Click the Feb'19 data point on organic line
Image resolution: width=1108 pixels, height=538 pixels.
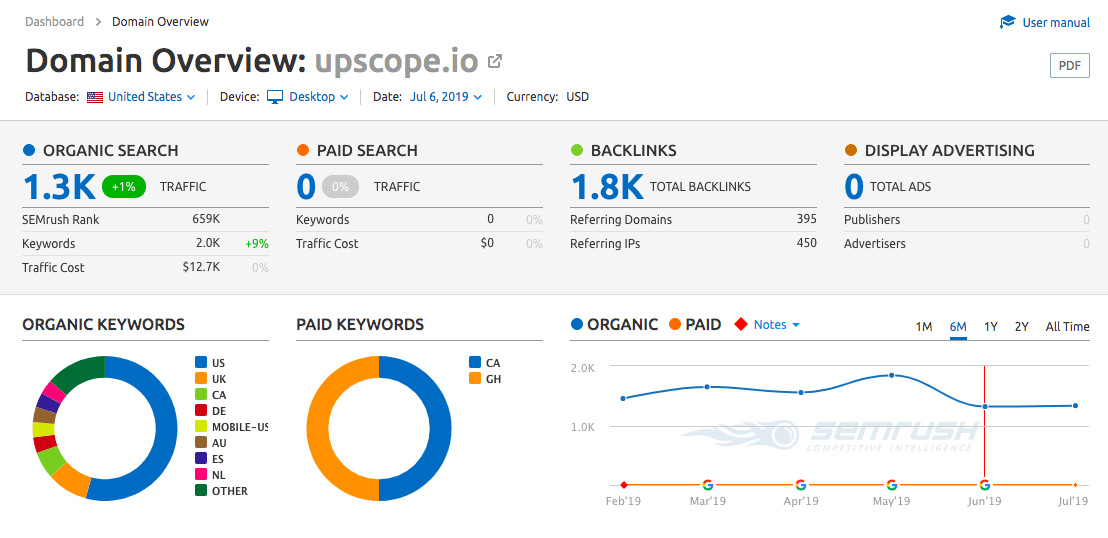tap(623, 398)
